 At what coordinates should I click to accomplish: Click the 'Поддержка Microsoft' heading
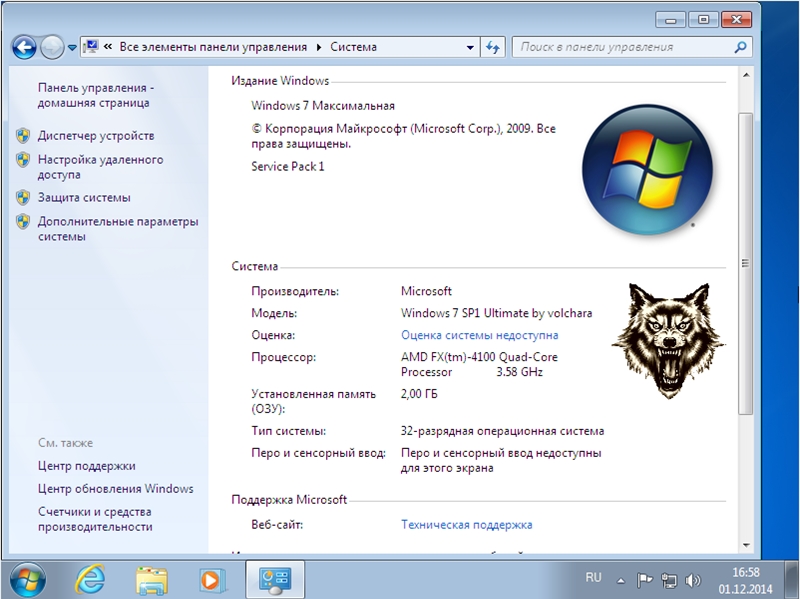[x=289, y=500]
